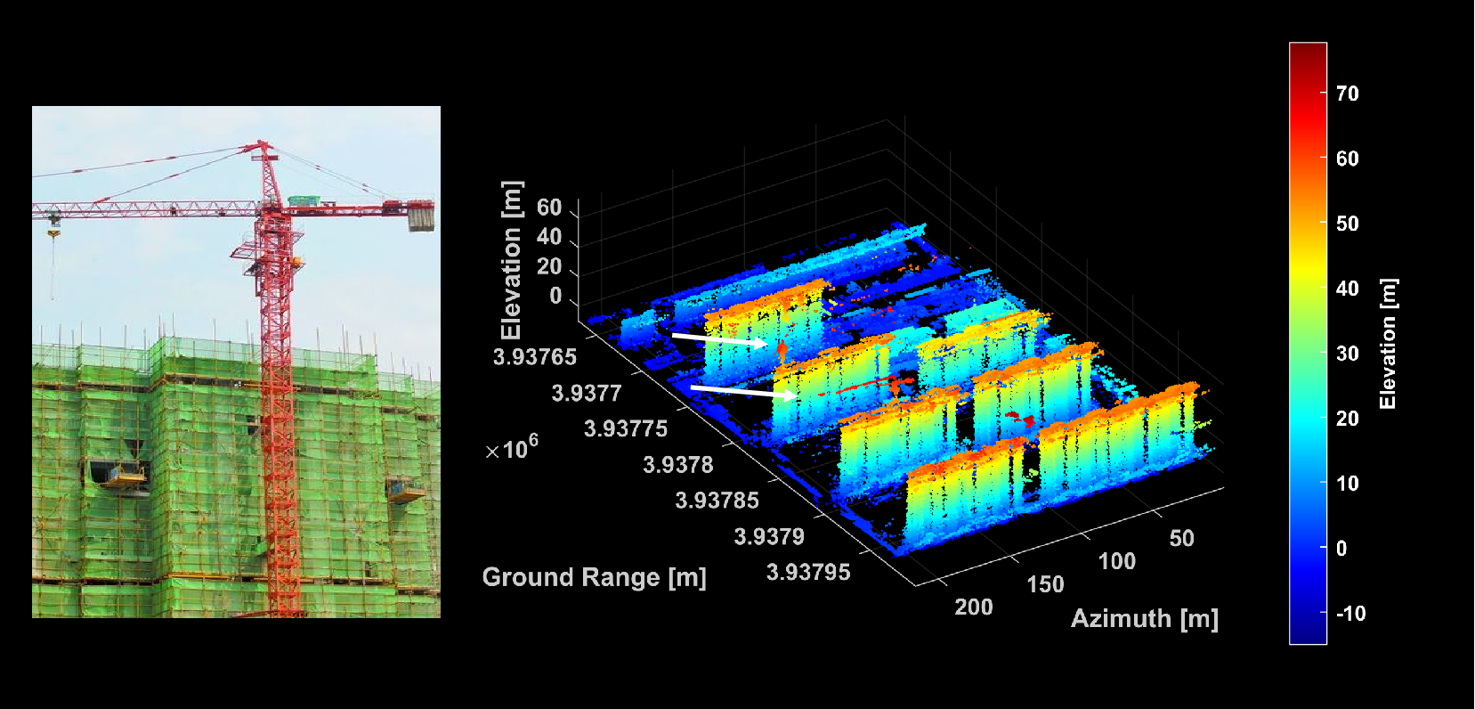Select the 100 azimuth tick label
Image resolution: width=1475 pixels, height=709 pixels.
1116,561
